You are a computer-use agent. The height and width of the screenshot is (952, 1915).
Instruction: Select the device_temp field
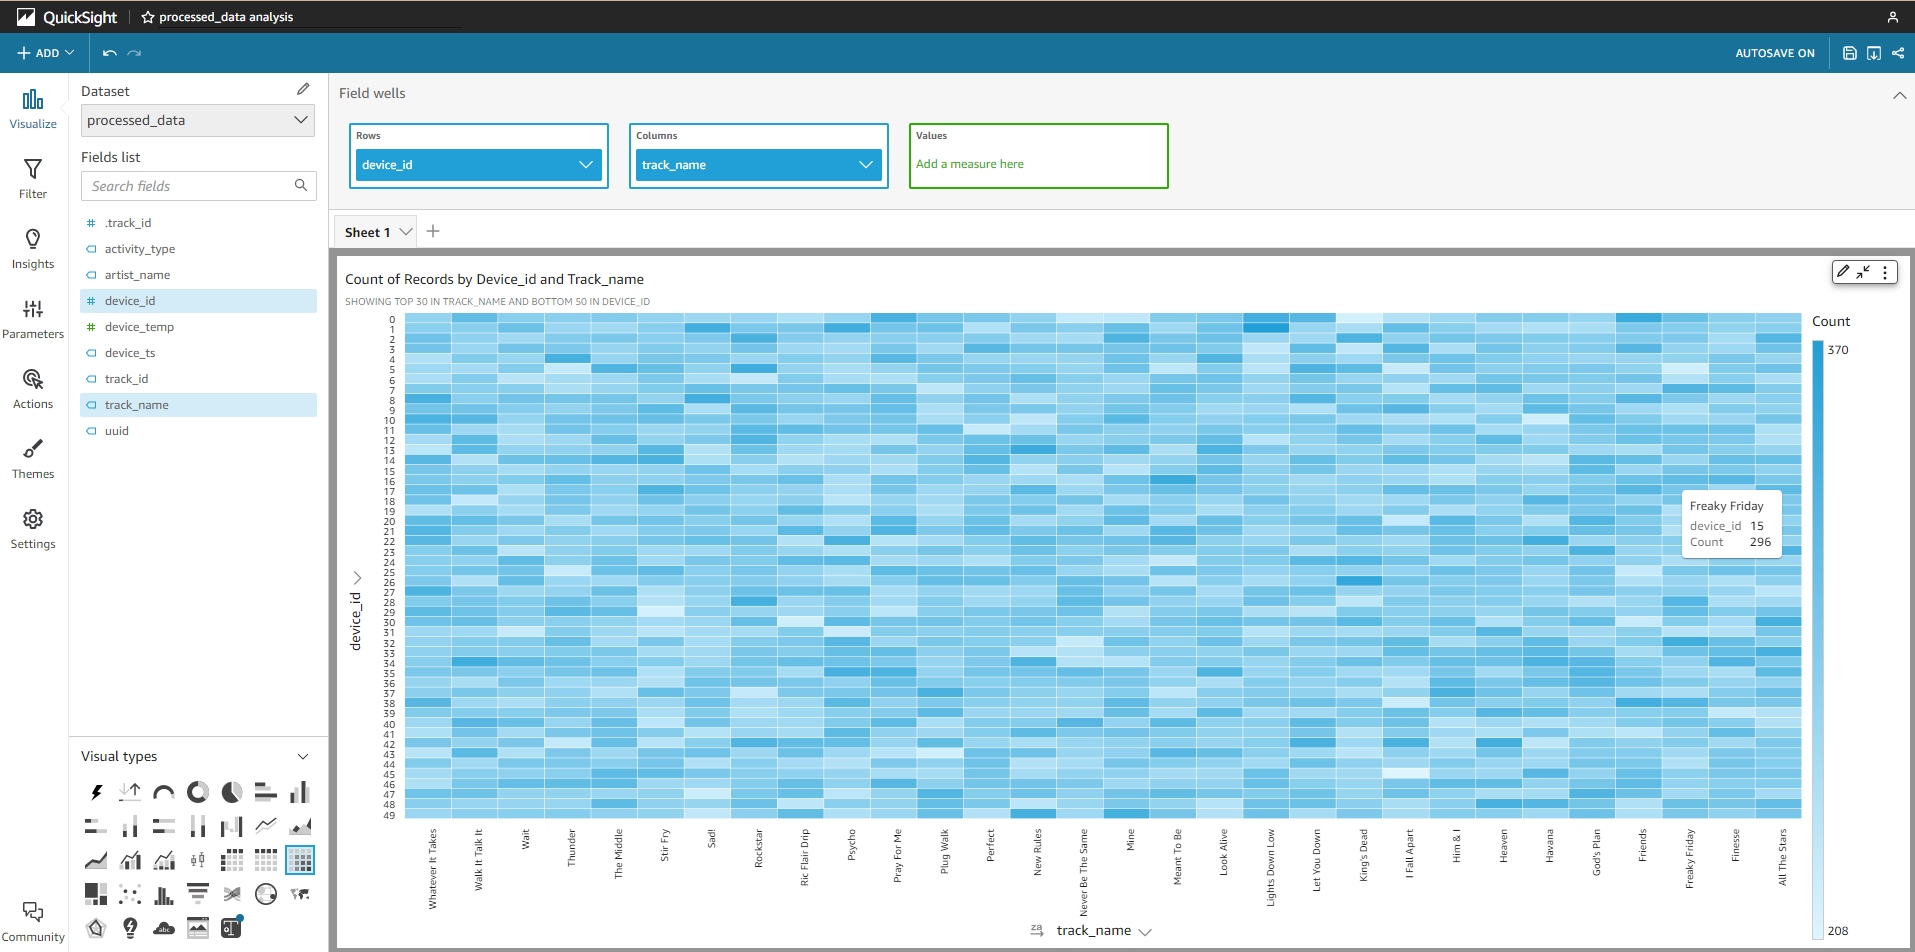[x=198, y=327]
